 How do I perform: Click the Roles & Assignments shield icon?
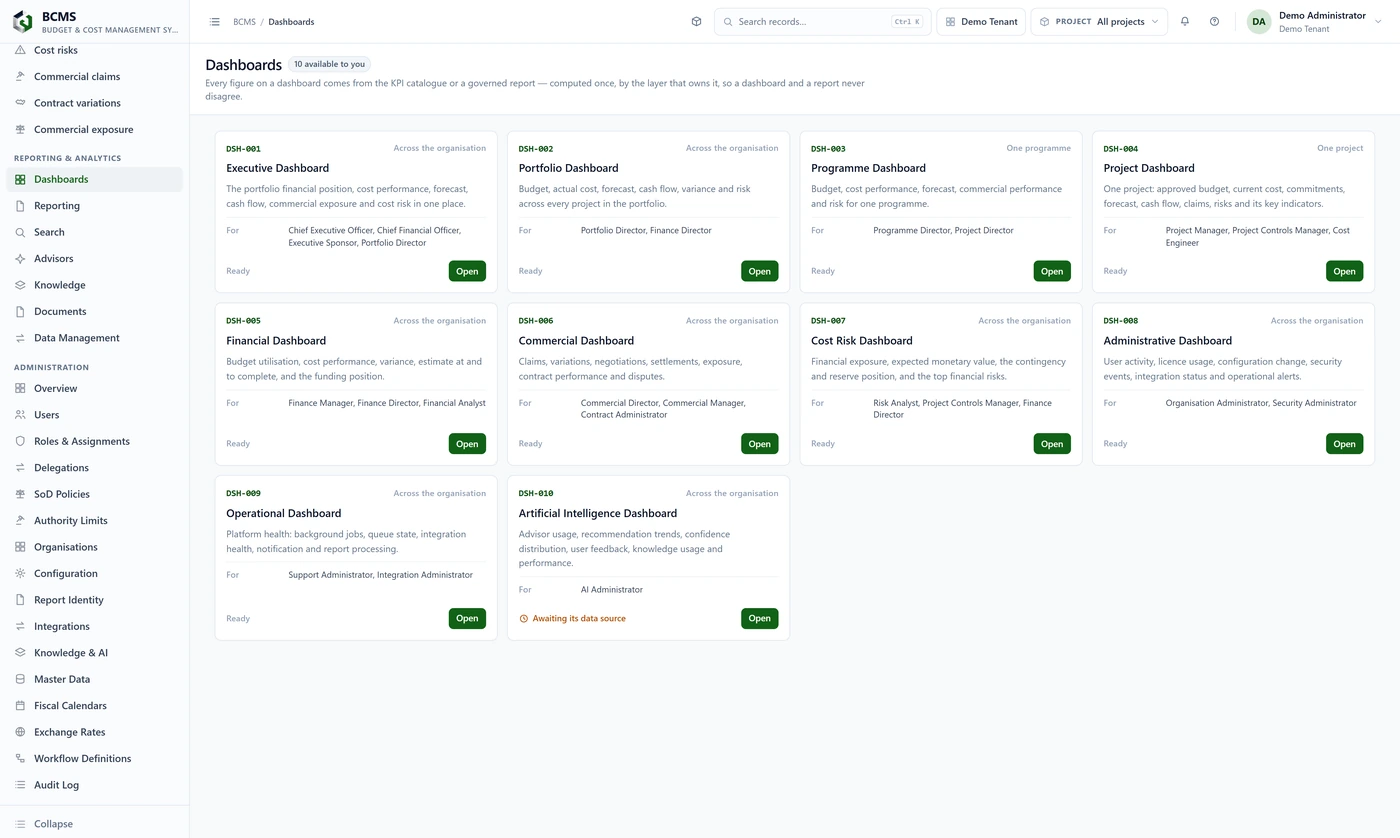coord(20,441)
